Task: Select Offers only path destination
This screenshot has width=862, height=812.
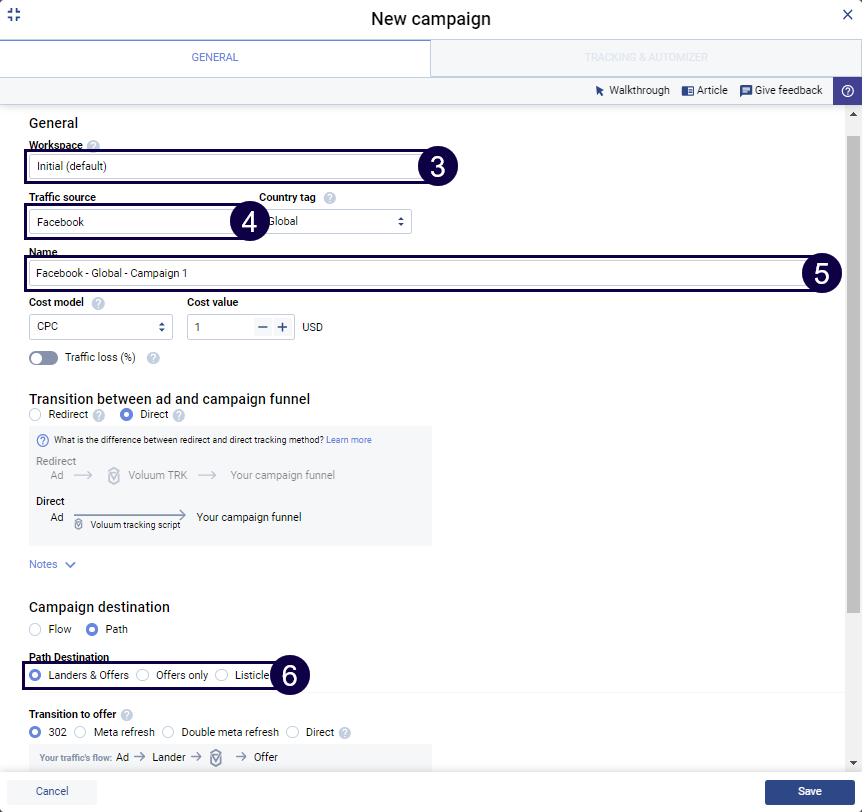Action: click(x=143, y=676)
